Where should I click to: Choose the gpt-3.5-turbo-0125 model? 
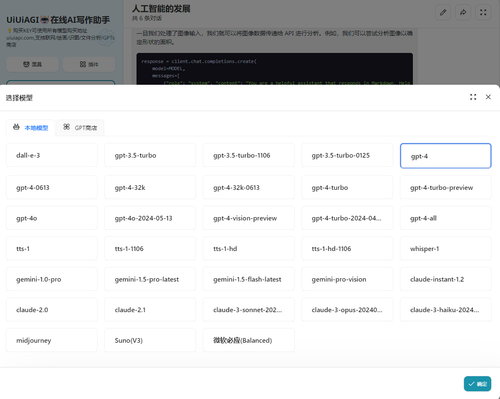347,155
